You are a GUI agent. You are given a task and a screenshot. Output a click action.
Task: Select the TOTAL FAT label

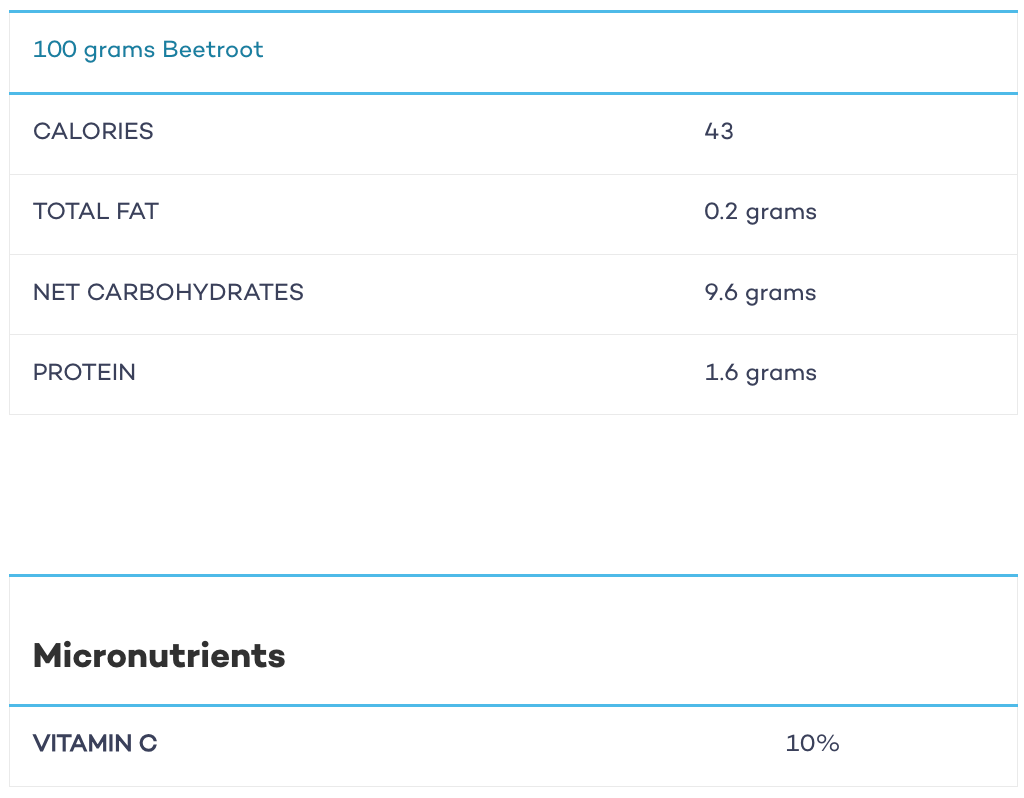(x=96, y=212)
